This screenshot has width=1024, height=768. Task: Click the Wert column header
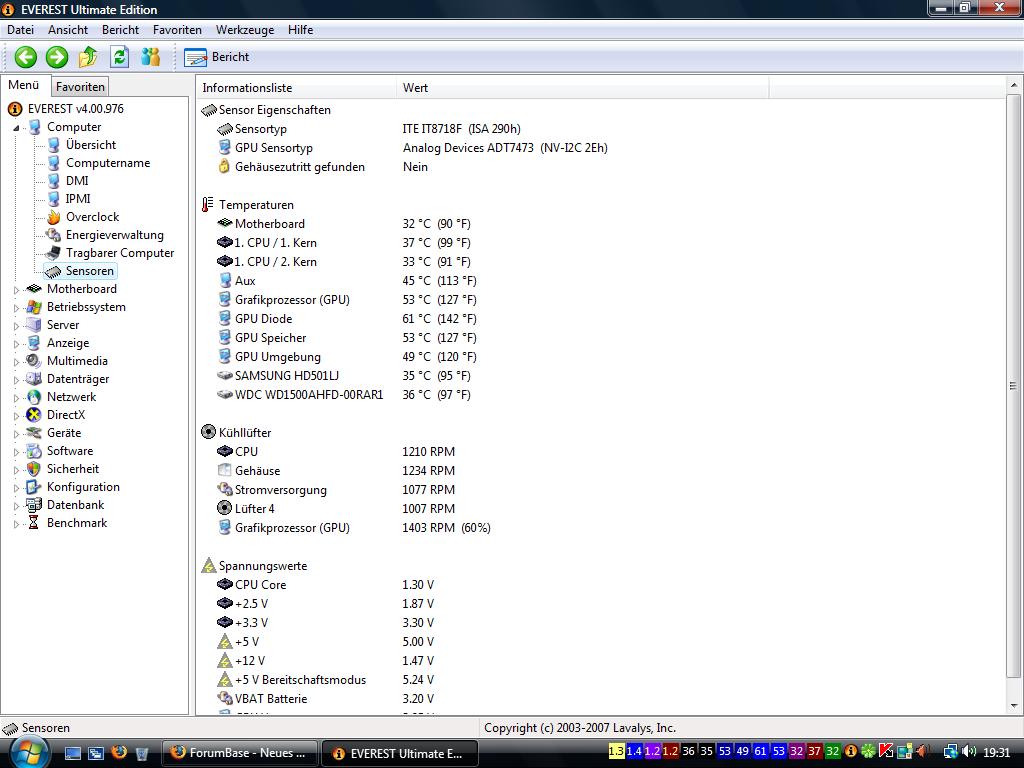click(x=583, y=88)
